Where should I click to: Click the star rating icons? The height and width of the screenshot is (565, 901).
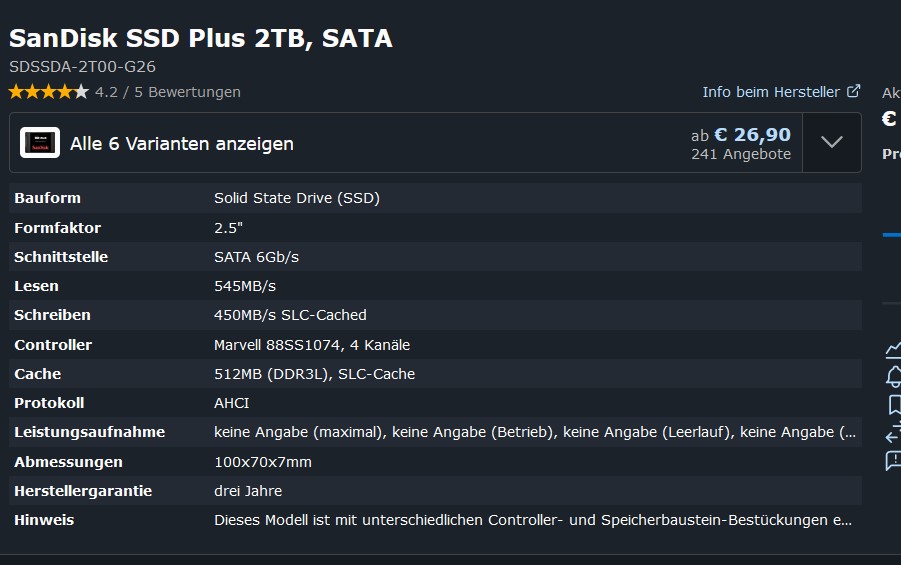(x=48, y=92)
